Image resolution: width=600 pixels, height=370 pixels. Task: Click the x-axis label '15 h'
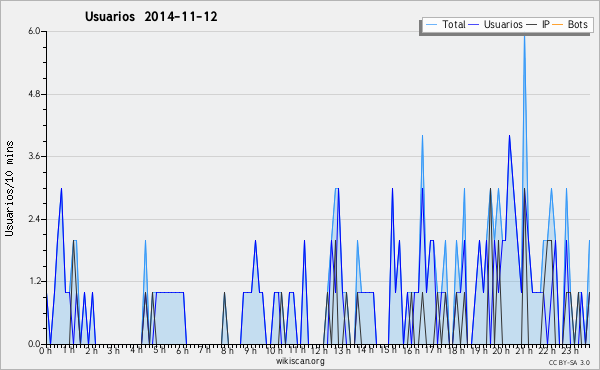pyautogui.click(x=388, y=350)
